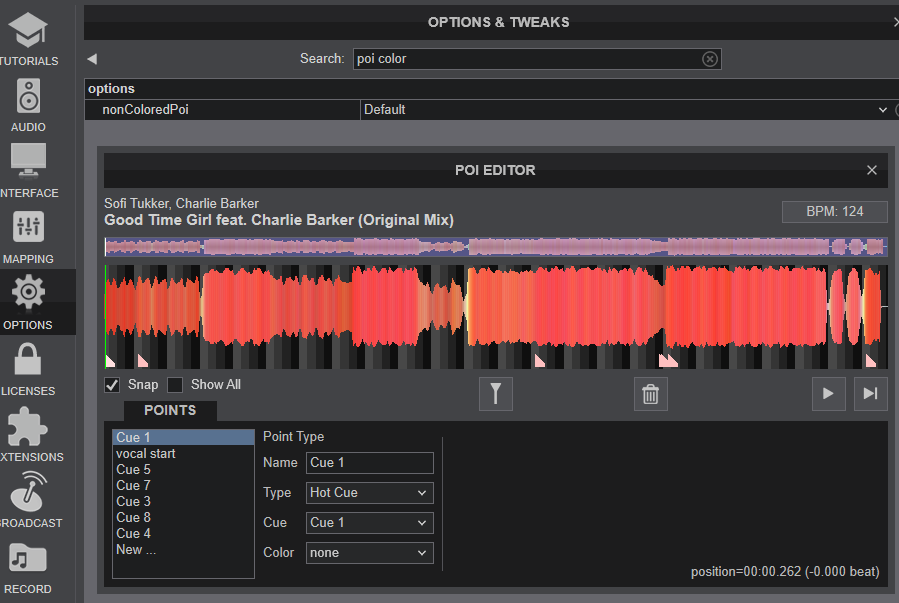Enable the Show All checkbox
The height and width of the screenshot is (603, 899).
[x=175, y=385]
